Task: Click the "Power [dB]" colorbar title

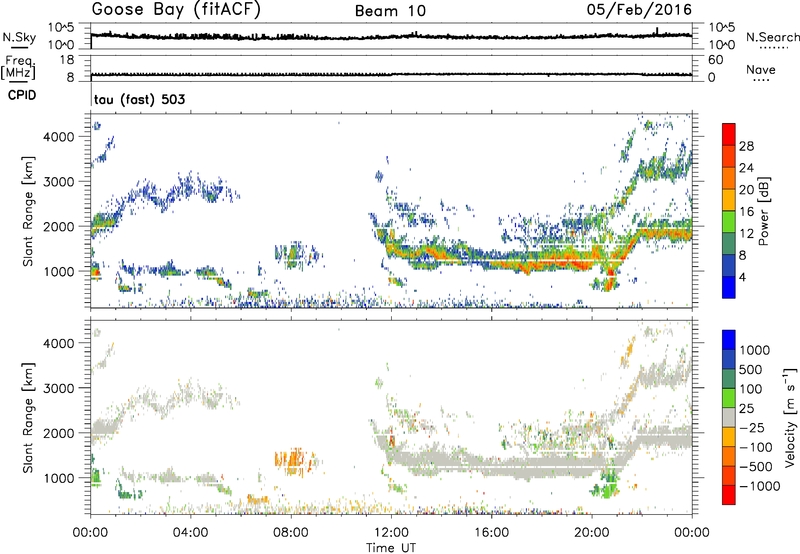Action: pyautogui.click(x=763, y=211)
